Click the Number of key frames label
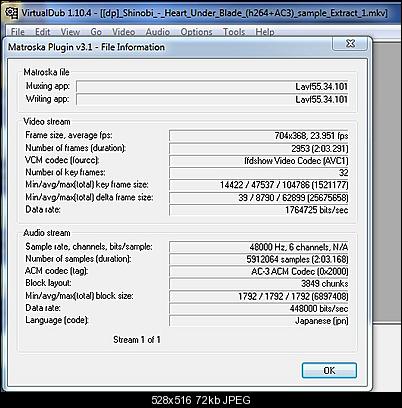This screenshot has width=402, height=408. point(65,172)
